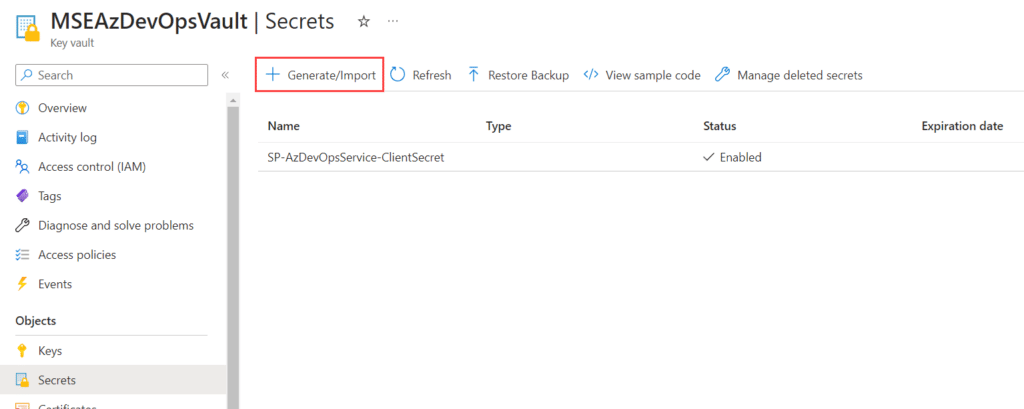Open the SP-AzDevOpsService-ClientSecret secret row
The height and width of the screenshot is (409, 1024).
point(641,157)
